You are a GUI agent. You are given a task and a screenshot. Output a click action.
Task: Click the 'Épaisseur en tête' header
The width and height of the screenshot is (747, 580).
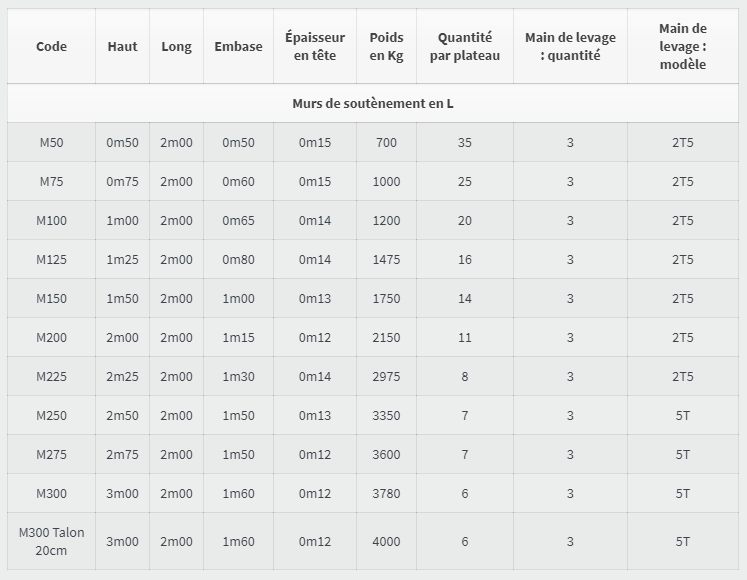315,46
